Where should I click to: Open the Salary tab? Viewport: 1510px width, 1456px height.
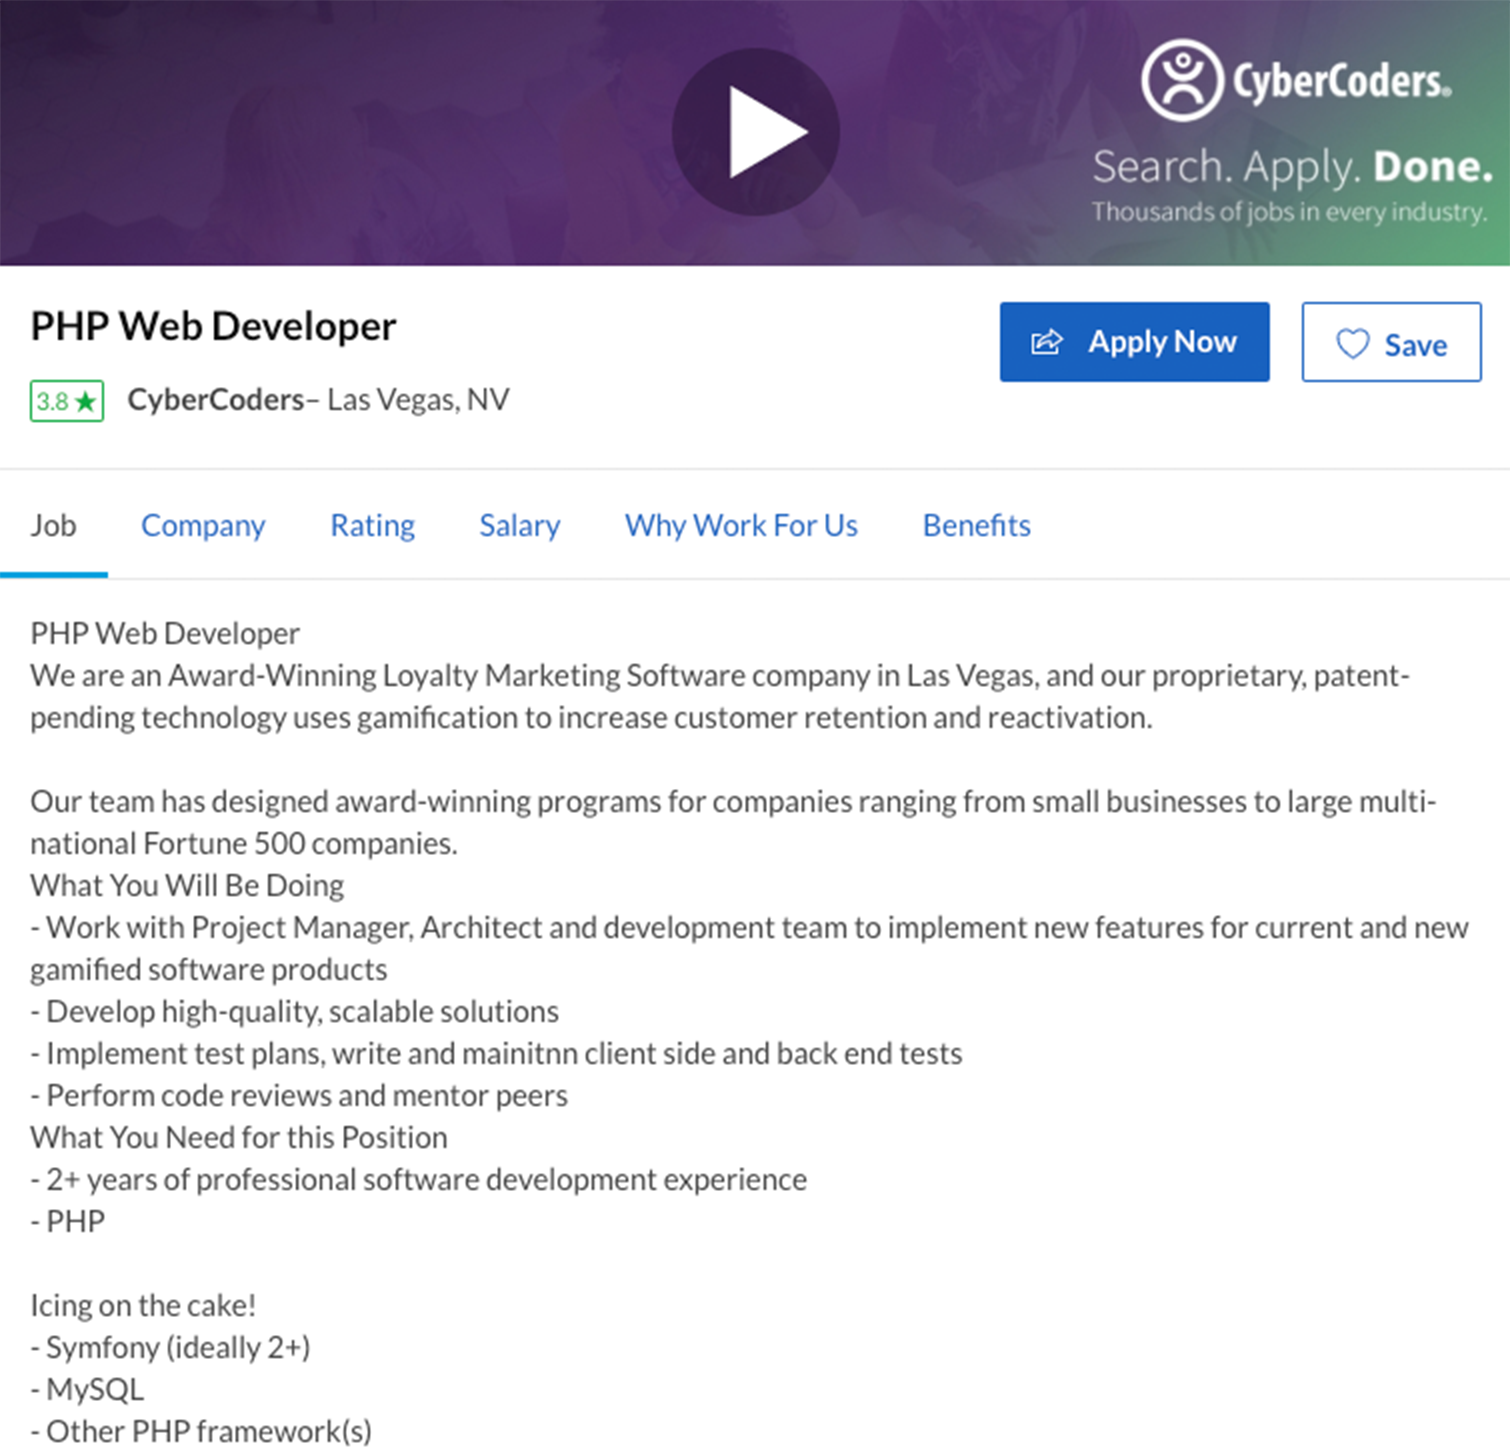pos(519,525)
